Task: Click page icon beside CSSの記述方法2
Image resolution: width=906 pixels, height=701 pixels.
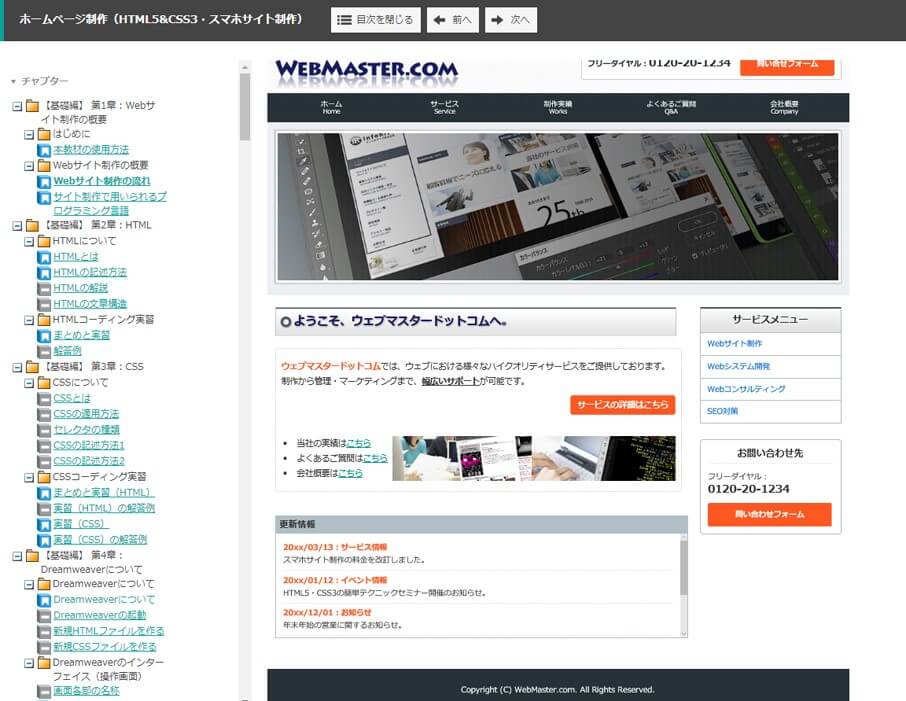Action: coord(44,461)
